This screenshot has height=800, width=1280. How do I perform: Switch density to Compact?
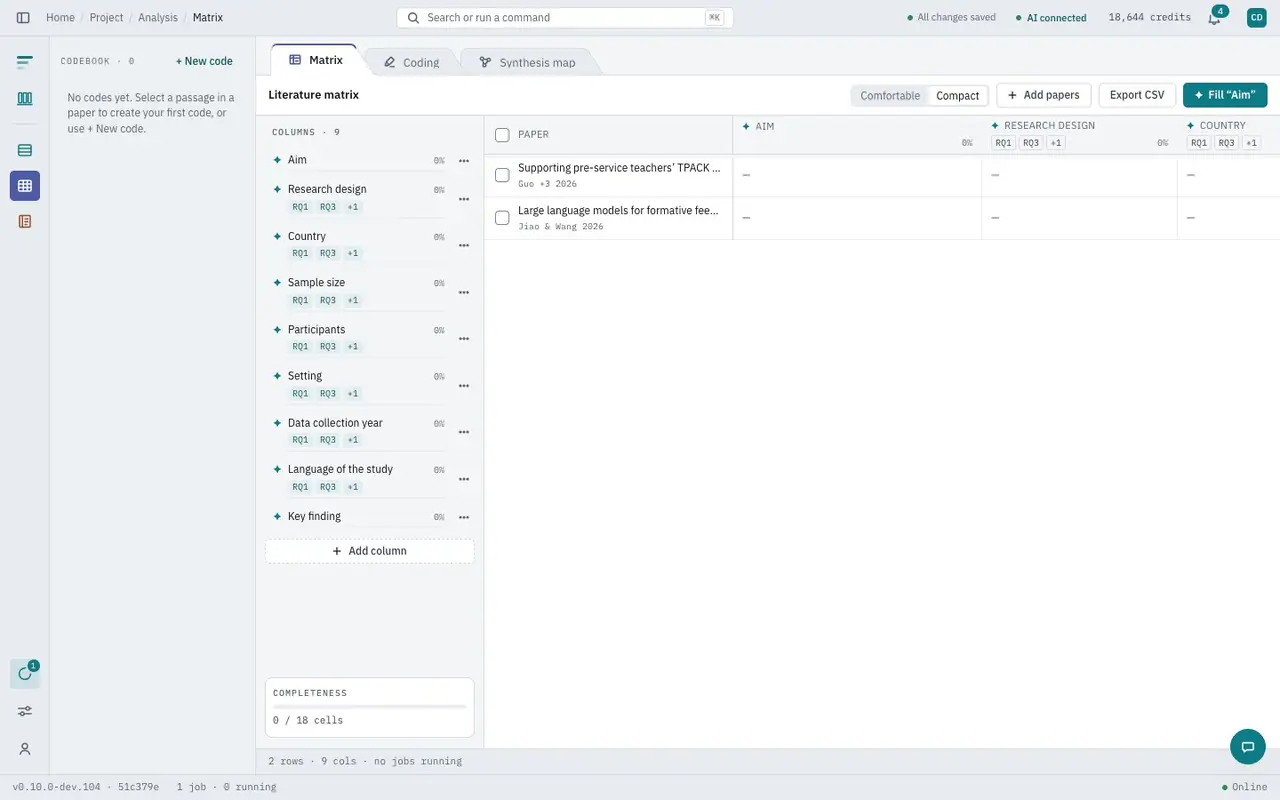click(958, 96)
